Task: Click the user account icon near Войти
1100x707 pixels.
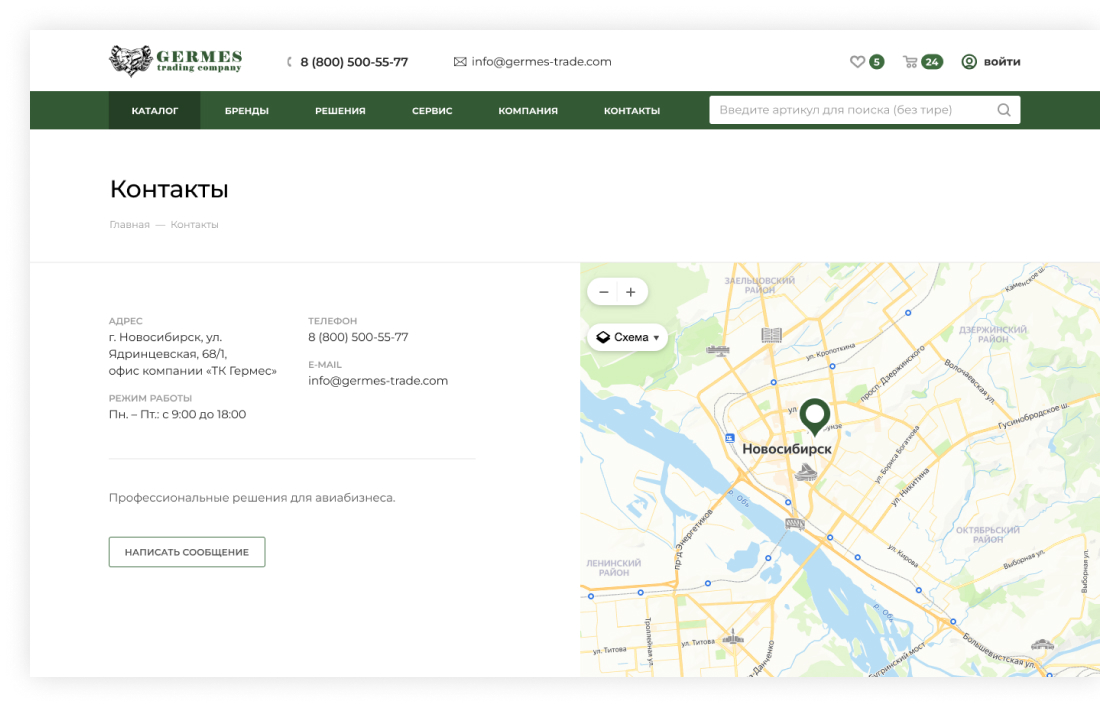Action: click(x=969, y=62)
